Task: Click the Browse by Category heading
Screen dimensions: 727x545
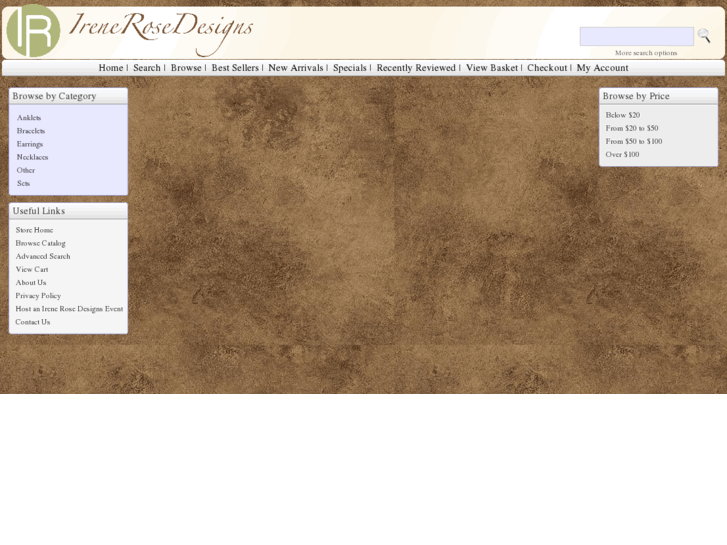Action: click(54, 96)
